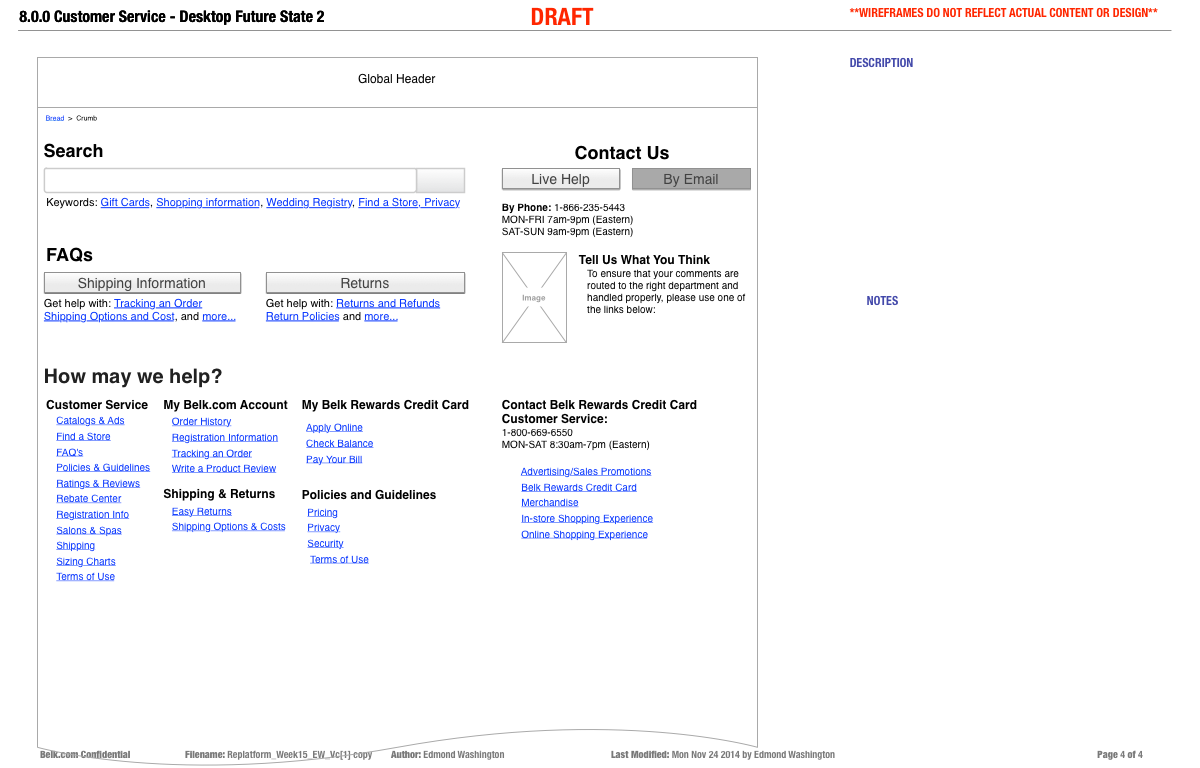Click Salons & Spas link
Image resolution: width=1200 pixels, height=768 pixels.
[89, 530]
